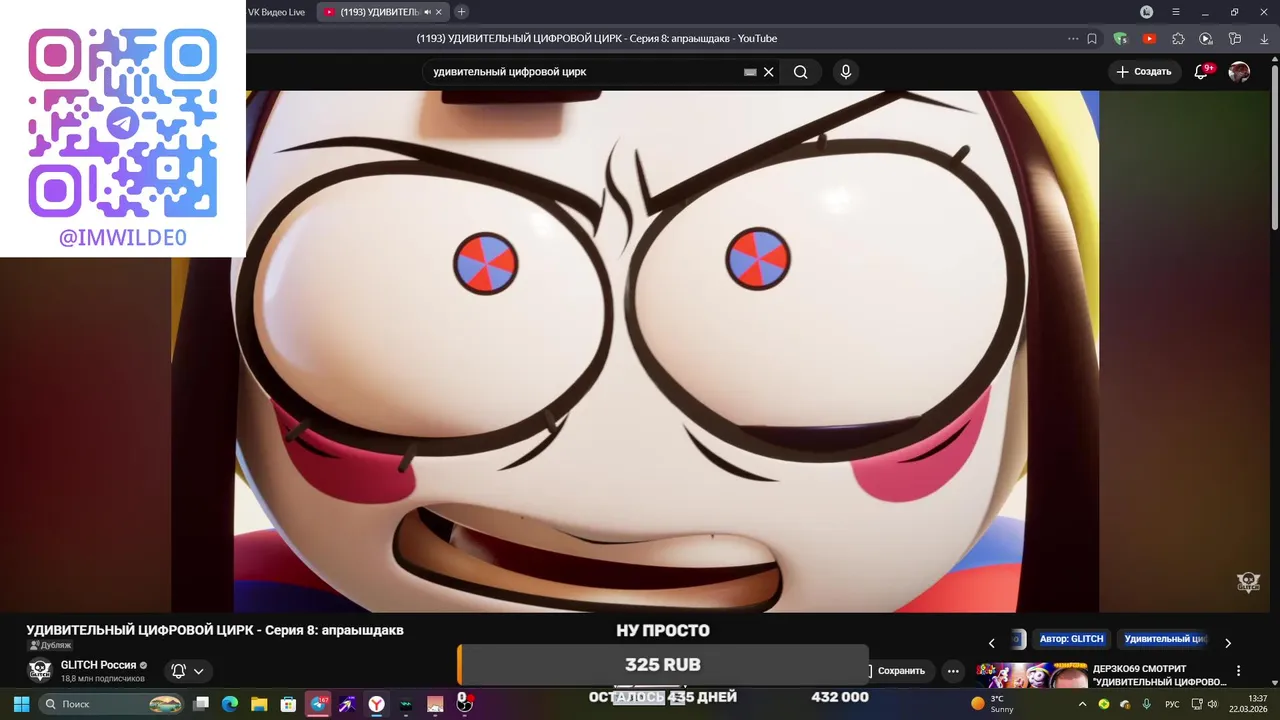
Task: Open Yandex Browser icon on the taskbar
Action: (x=376, y=704)
